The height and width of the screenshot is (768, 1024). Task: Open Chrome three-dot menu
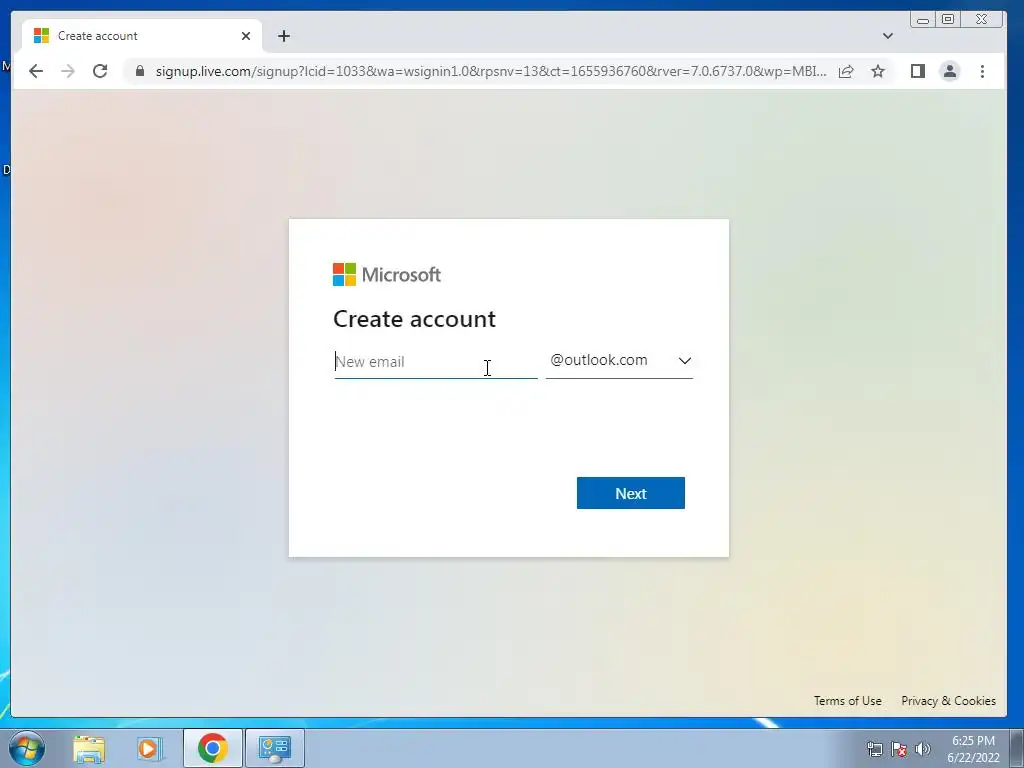(982, 71)
